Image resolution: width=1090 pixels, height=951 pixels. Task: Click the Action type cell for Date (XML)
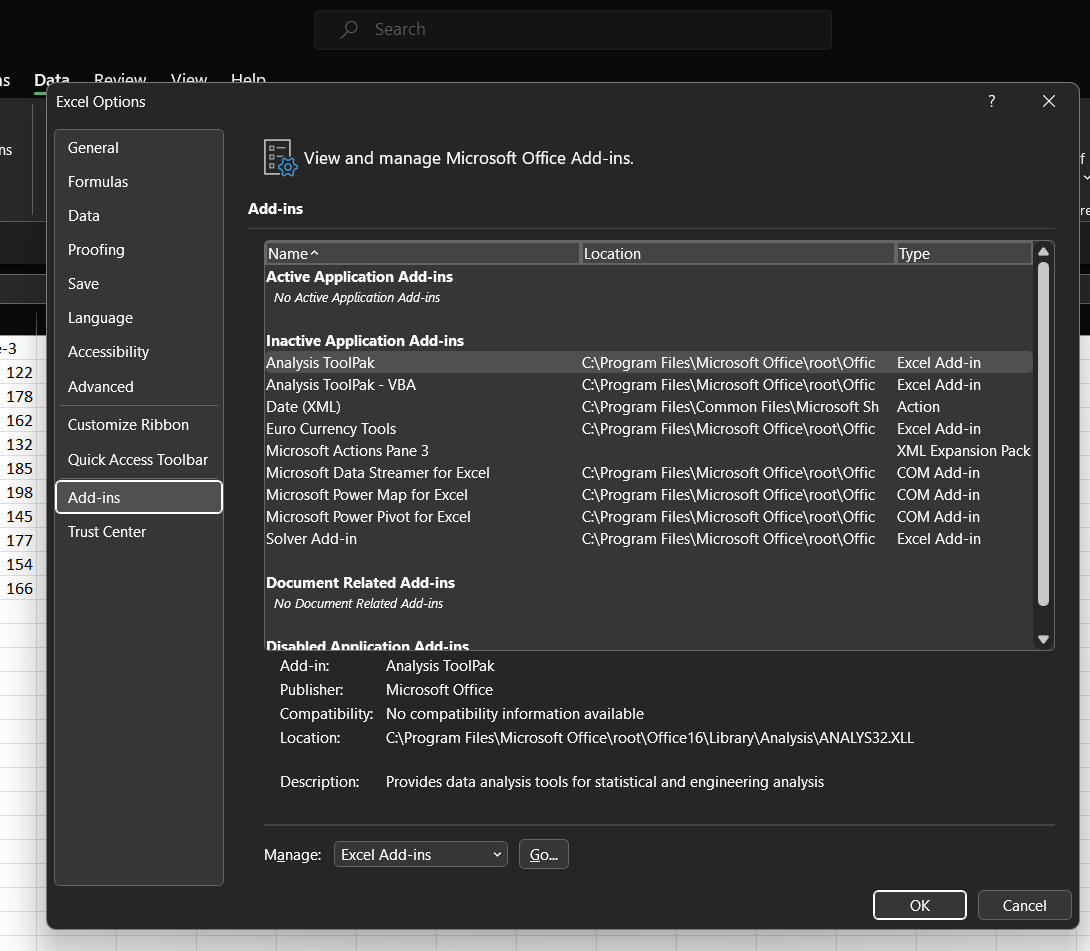tap(918, 407)
